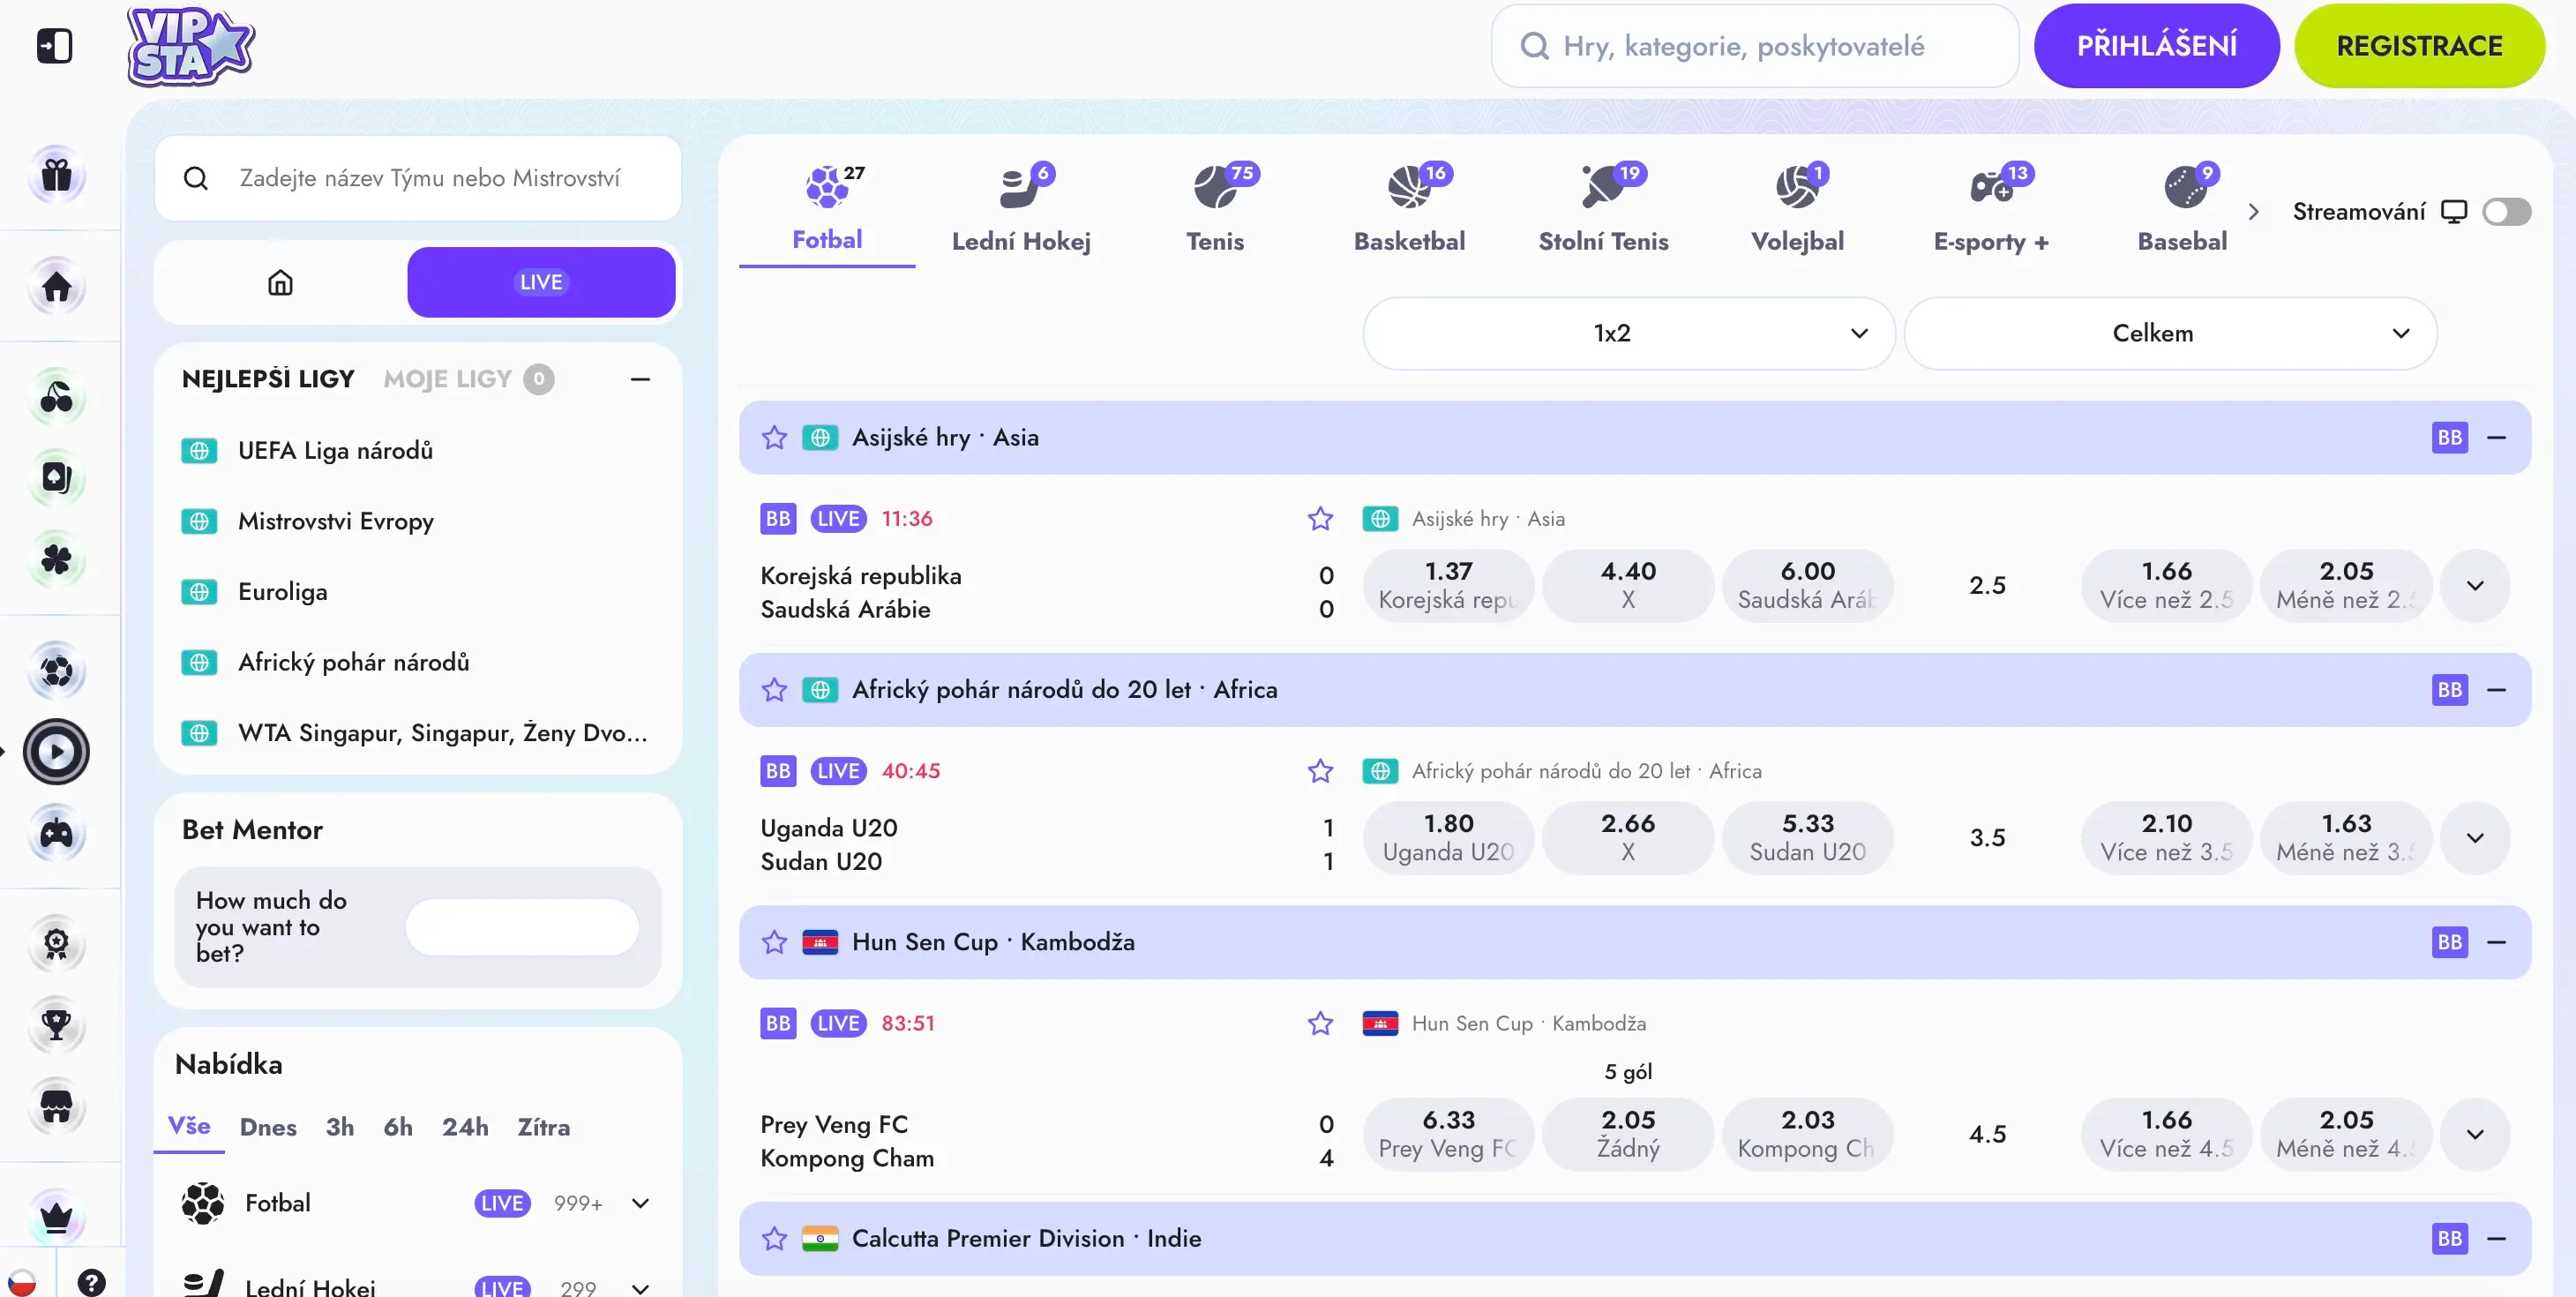The width and height of the screenshot is (2576, 1297).
Task: Collapse the sidebar with the top-left panel icon
Action: click(x=55, y=46)
